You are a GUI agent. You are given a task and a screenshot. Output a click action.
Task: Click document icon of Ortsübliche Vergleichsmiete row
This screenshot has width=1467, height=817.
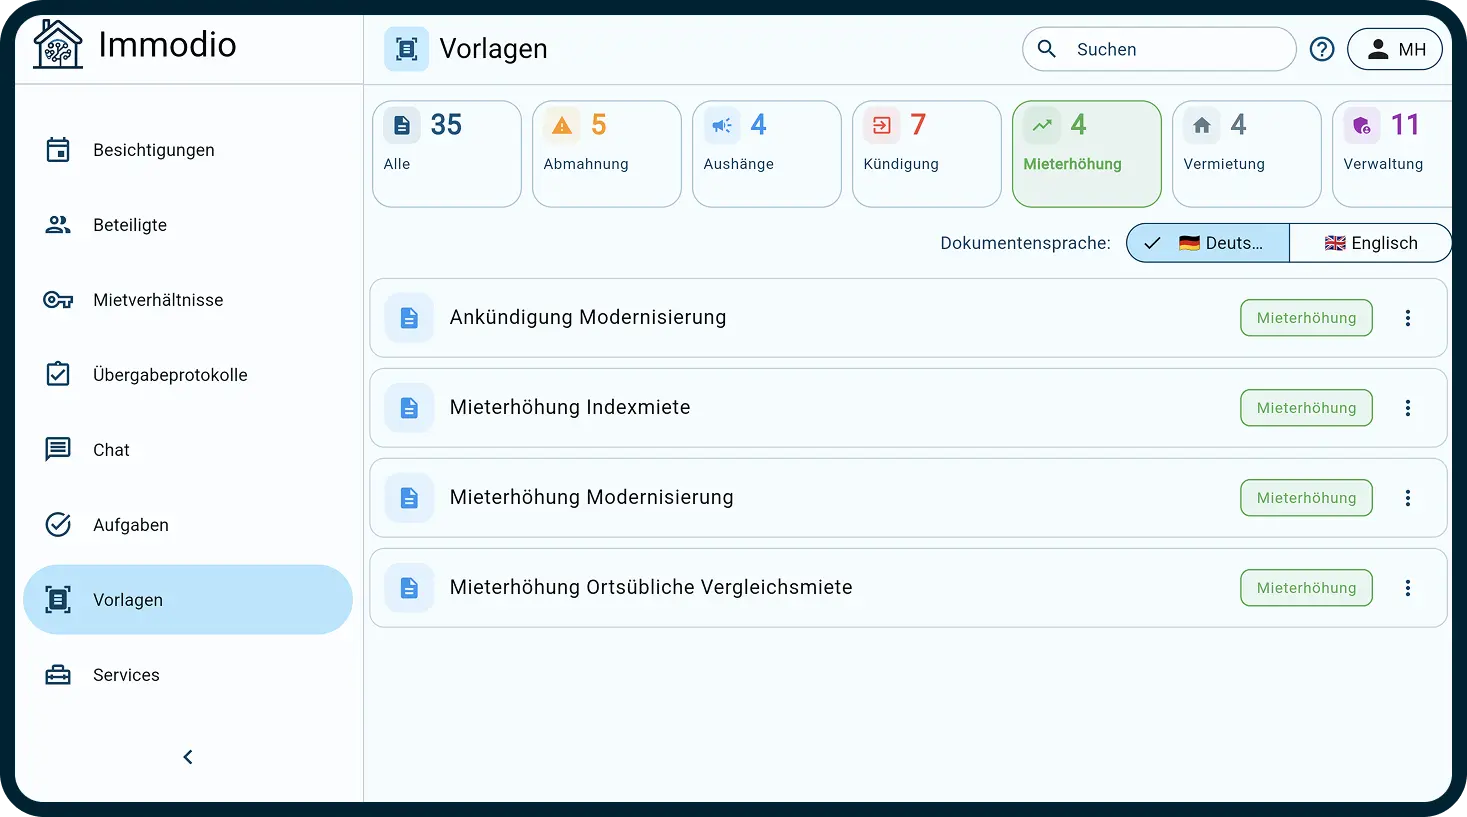409,588
